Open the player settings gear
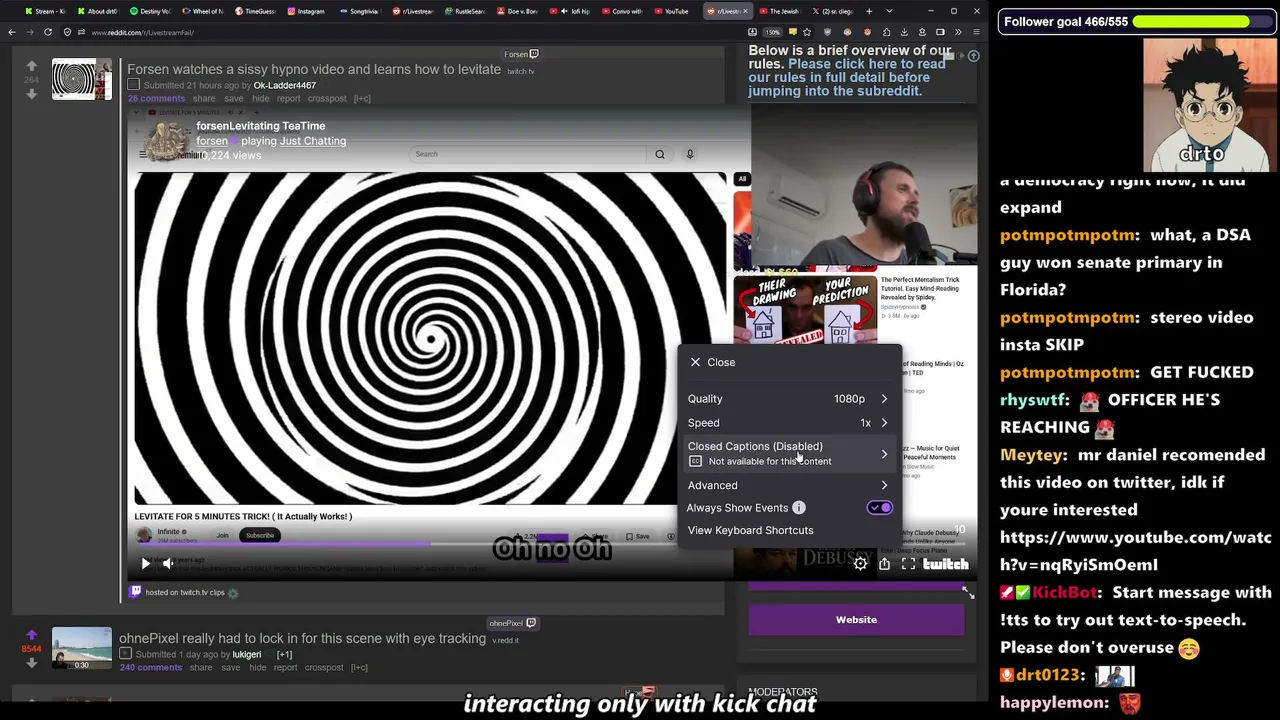The height and width of the screenshot is (720, 1280). click(860, 564)
